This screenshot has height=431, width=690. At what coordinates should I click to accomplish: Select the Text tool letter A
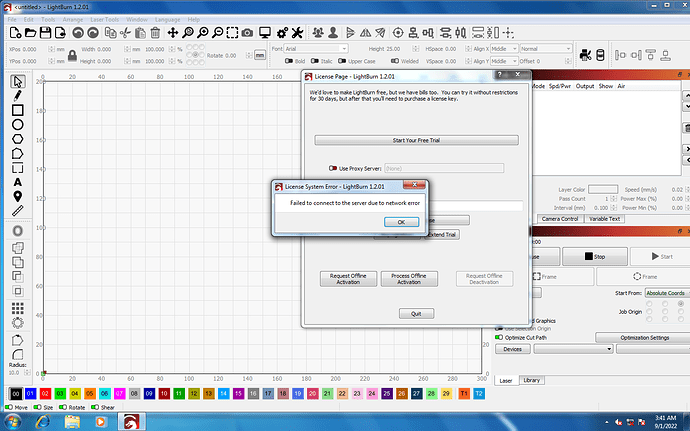(18, 182)
